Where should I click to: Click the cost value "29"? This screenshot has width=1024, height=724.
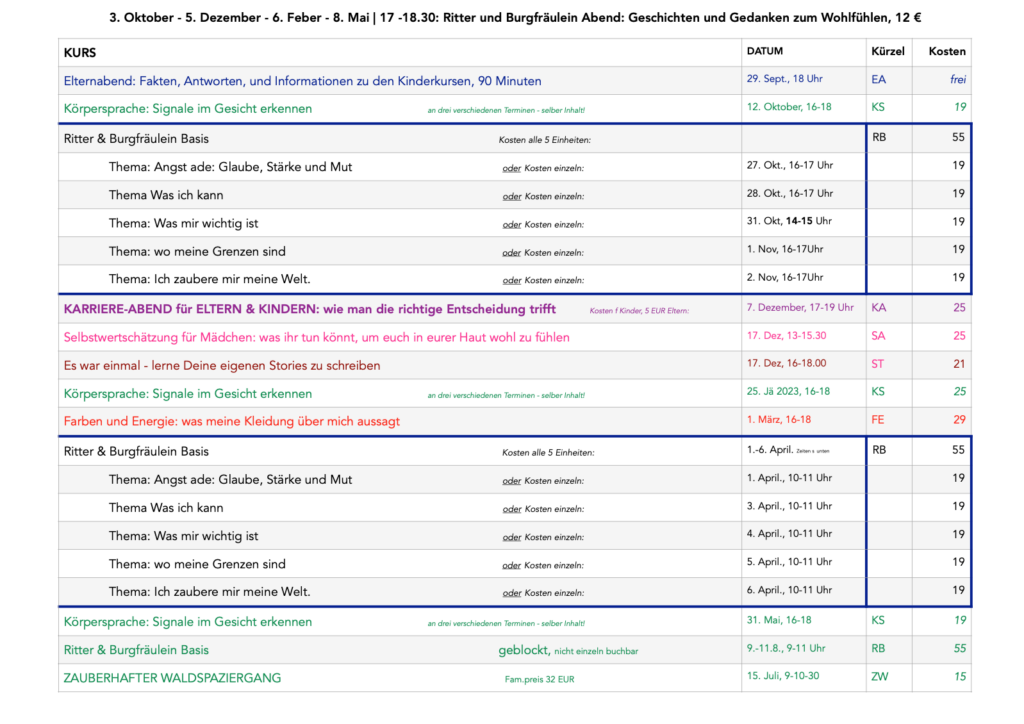(x=959, y=420)
